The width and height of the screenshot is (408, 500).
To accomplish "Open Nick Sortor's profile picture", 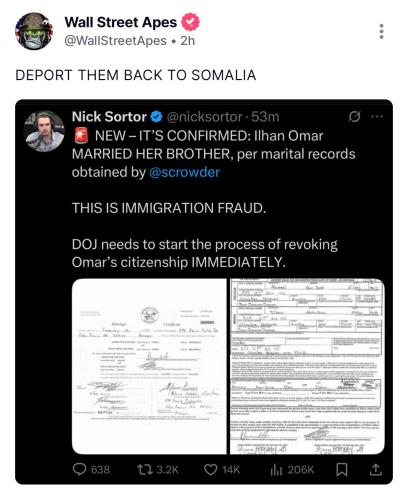I will pyautogui.click(x=44, y=131).
